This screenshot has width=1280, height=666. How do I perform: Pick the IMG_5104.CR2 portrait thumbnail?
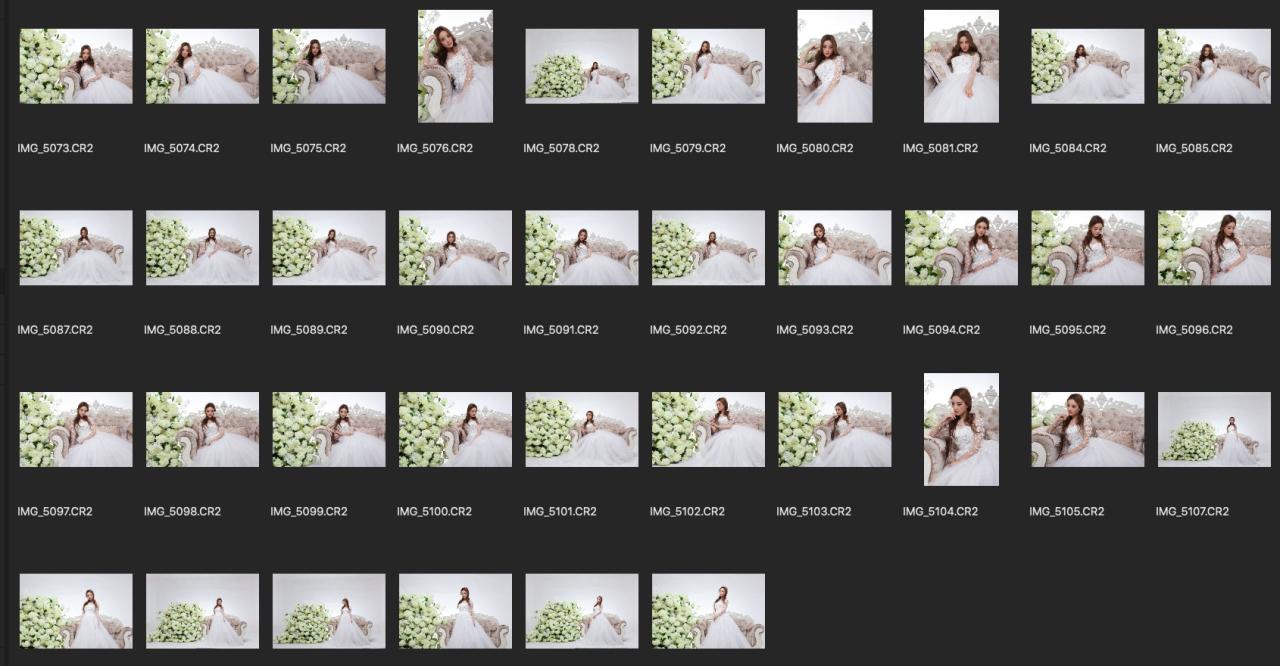[961, 429]
